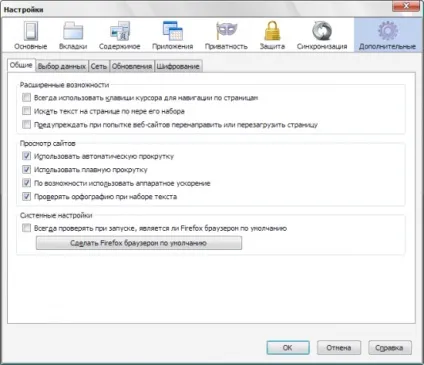This screenshot has height=365, width=424.
Task: Open the Содержимое settings panel
Action: pyautogui.click(x=120, y=35)
